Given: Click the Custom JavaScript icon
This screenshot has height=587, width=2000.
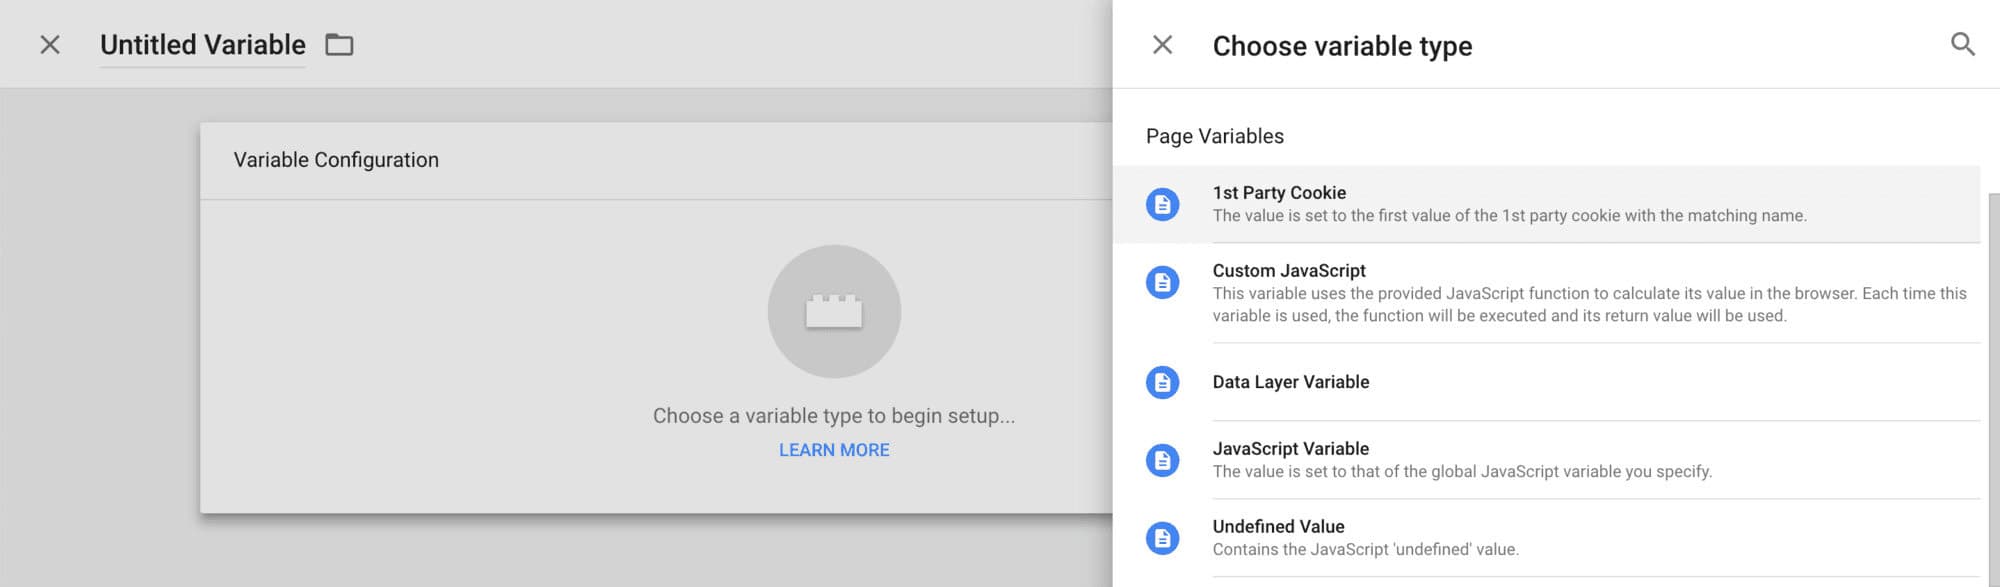Looking at the screenshot, I should point(1162,282).
